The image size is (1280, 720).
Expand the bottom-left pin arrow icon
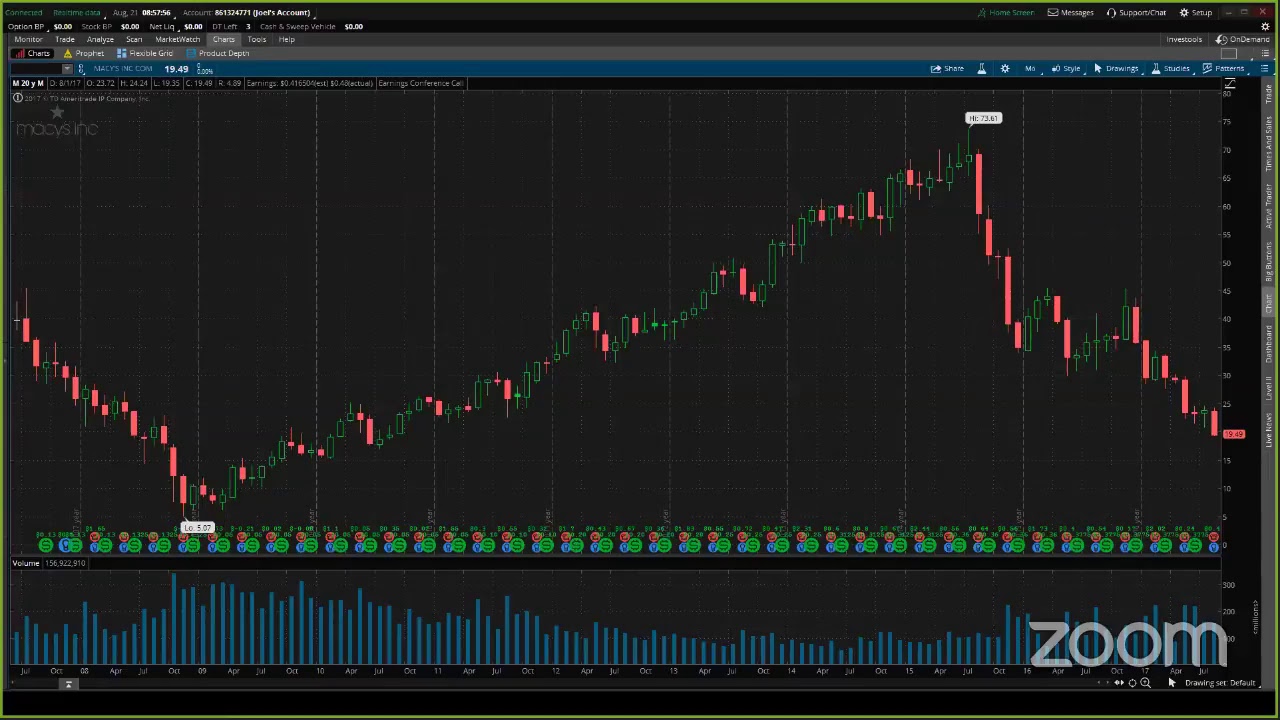pyautogui.click(x=68, y=684)
